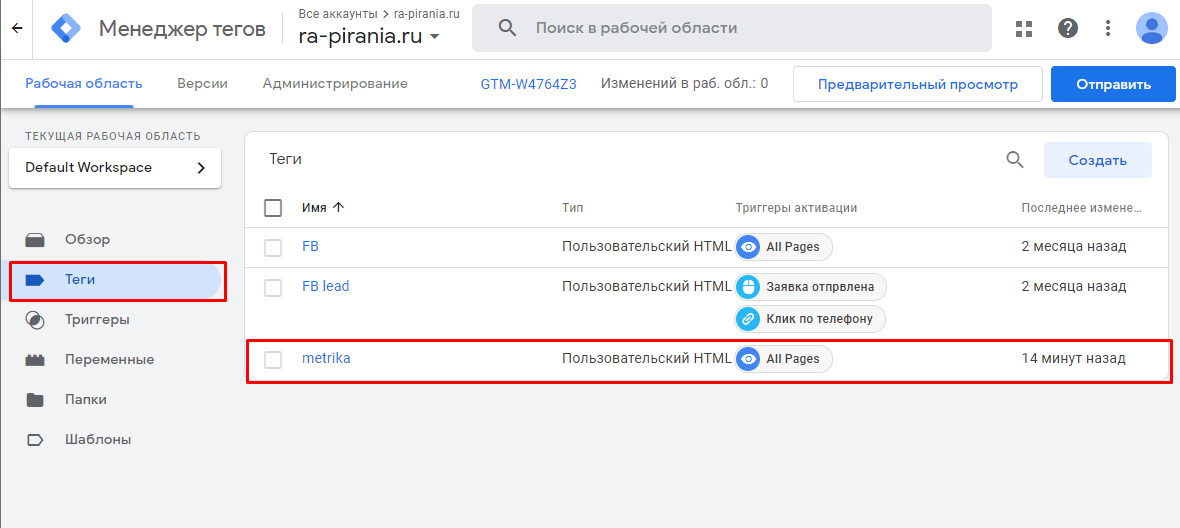This screenshot has height=528, width=1180.
Task: Switch to the Версии tab
Action: click(x=202, y=84)
